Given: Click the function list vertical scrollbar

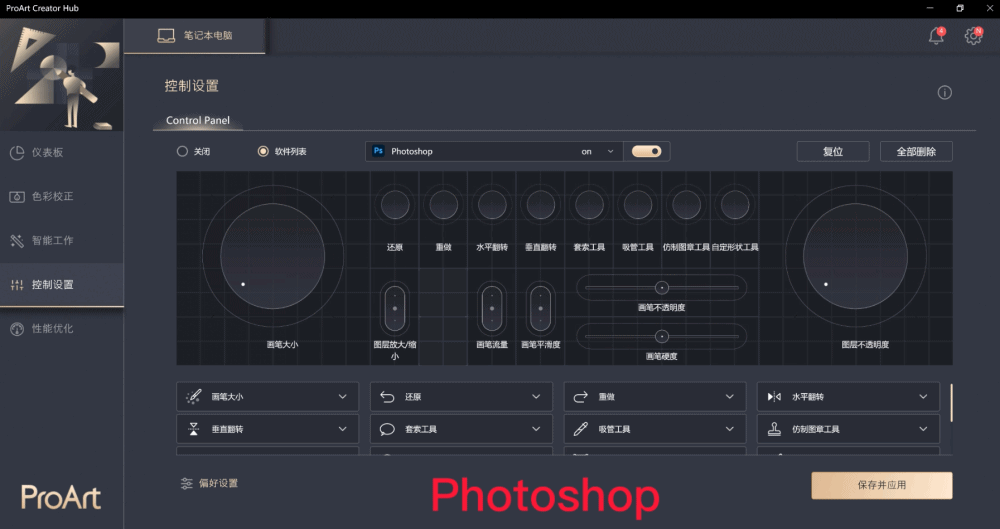Looking at the screenshot, I should (x=951, y=403).
